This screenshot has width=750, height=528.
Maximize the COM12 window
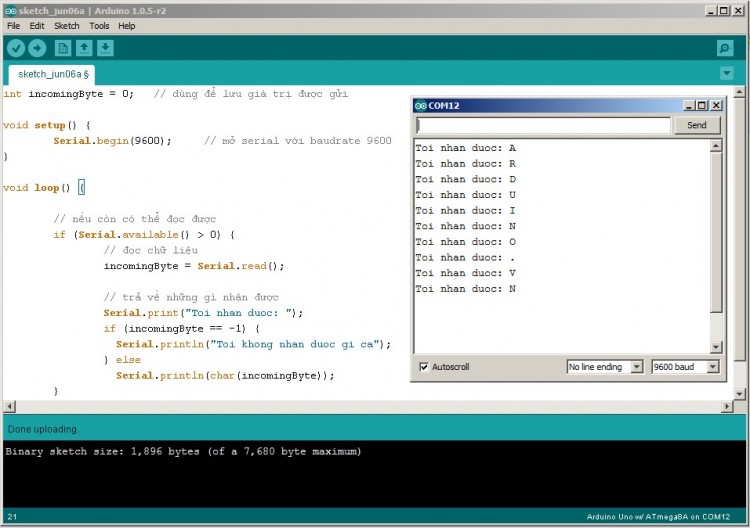[x=702, y=105]
